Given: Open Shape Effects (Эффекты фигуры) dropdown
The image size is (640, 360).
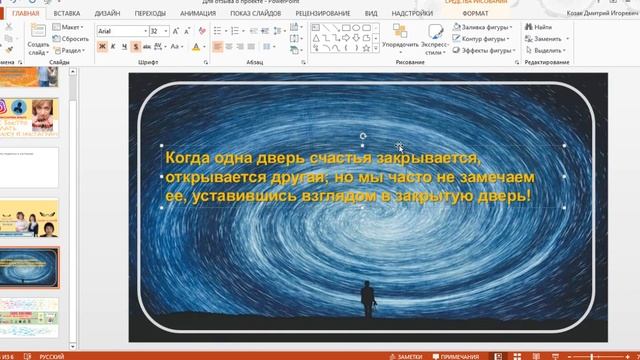Looking at the screenshot, I should click(x=484, y=51).
